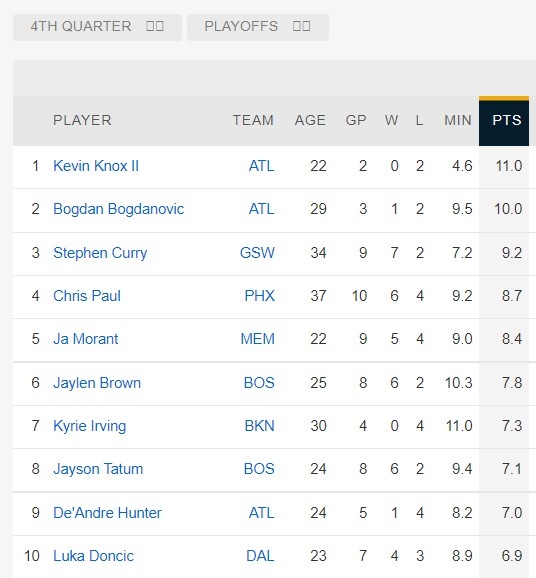Sort table by PTS column
This screenshot has height=578, width=536.
click(x=504, y=120)
